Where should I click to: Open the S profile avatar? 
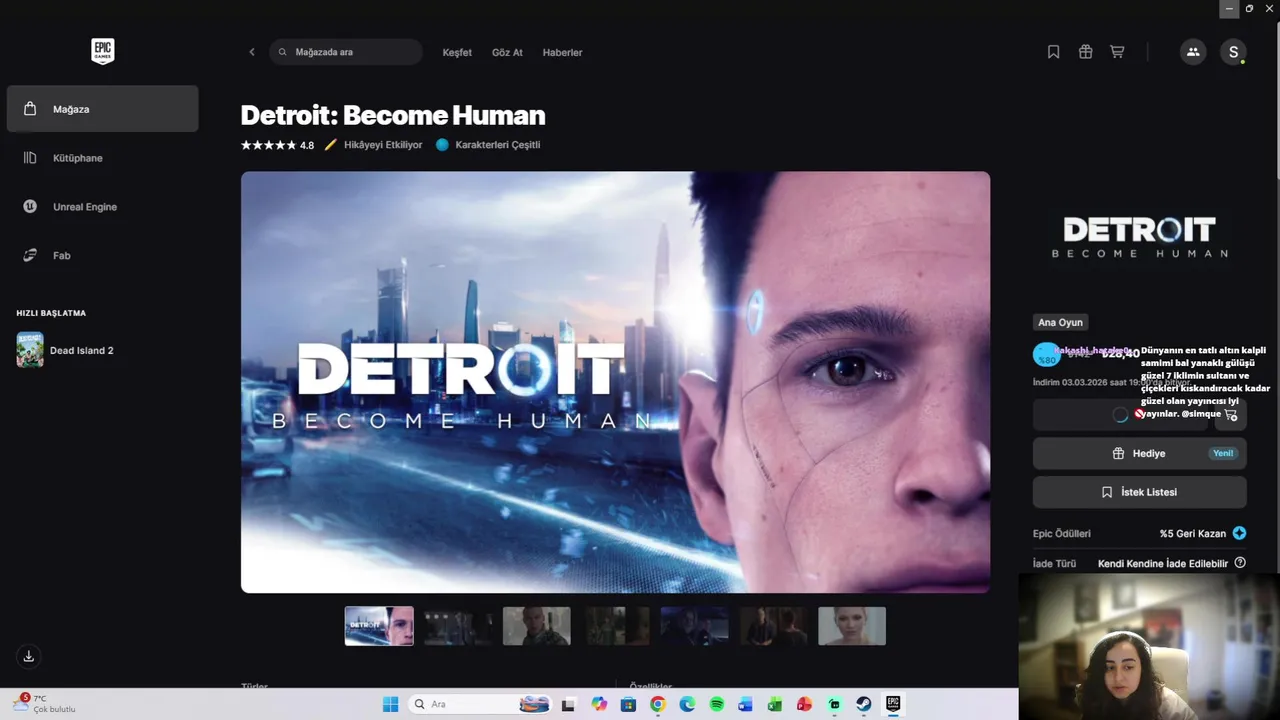(x=1233, y=52)
